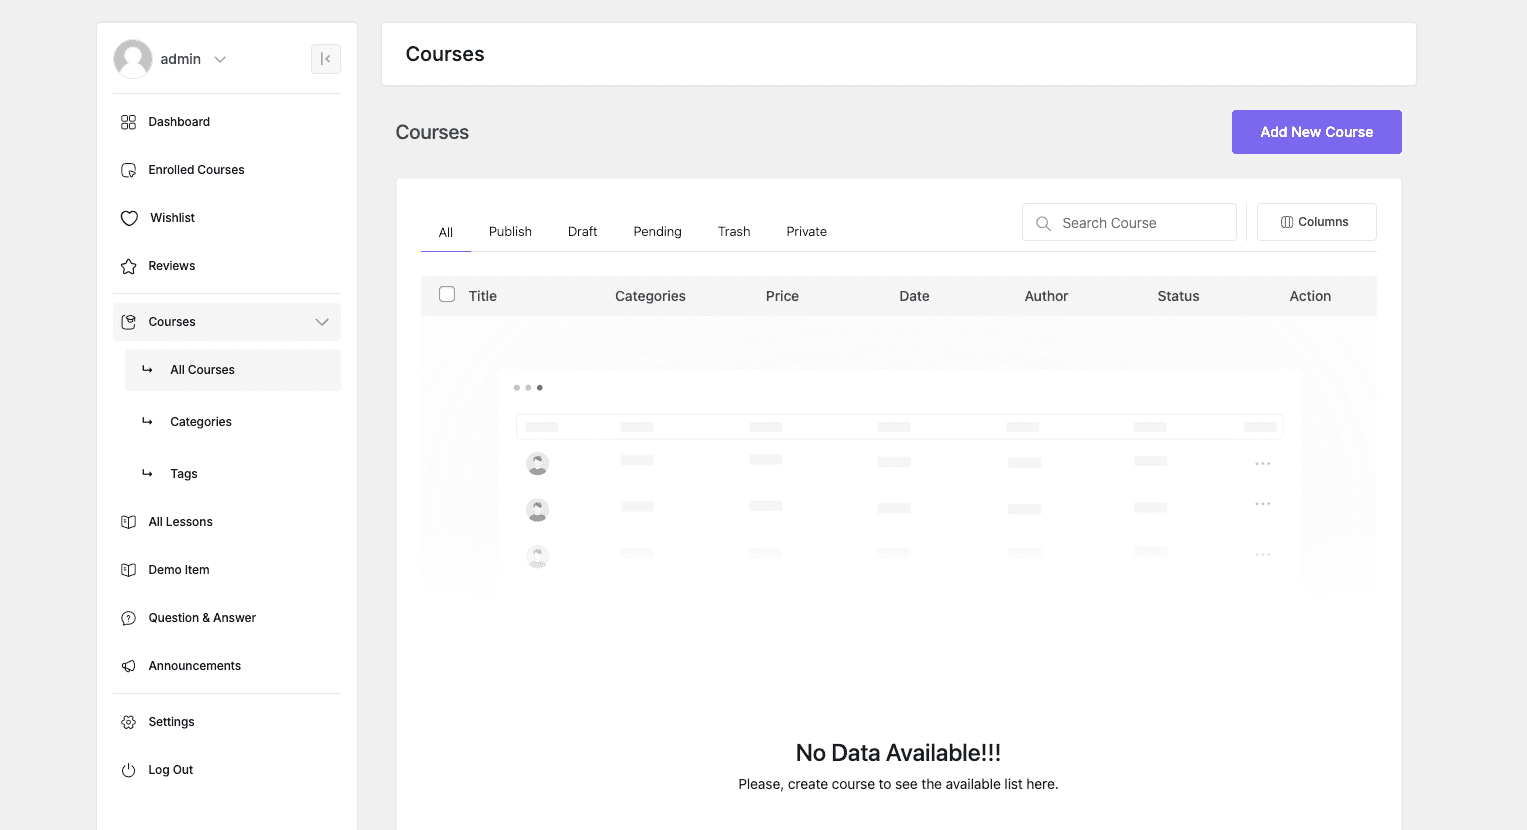Screen dimensions: 1527x830
Task: Click the Log Out power icon
Action: 128,770
